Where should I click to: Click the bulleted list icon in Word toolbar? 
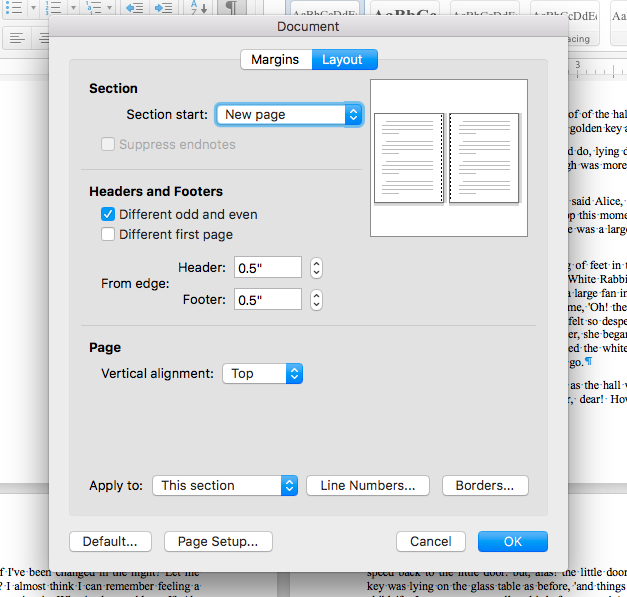(14, 7)
